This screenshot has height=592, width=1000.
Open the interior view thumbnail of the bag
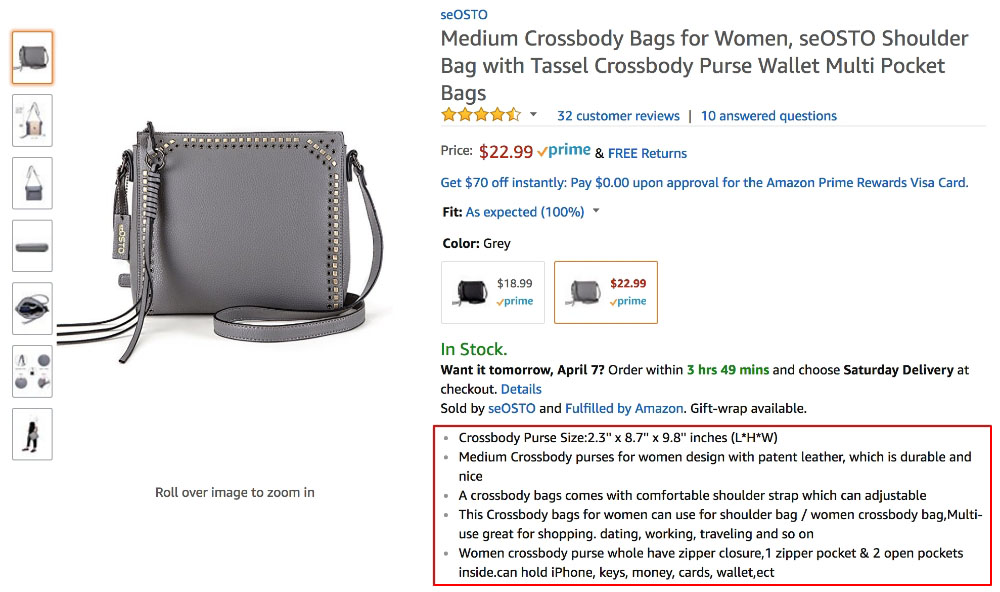[x=31, y=308]
